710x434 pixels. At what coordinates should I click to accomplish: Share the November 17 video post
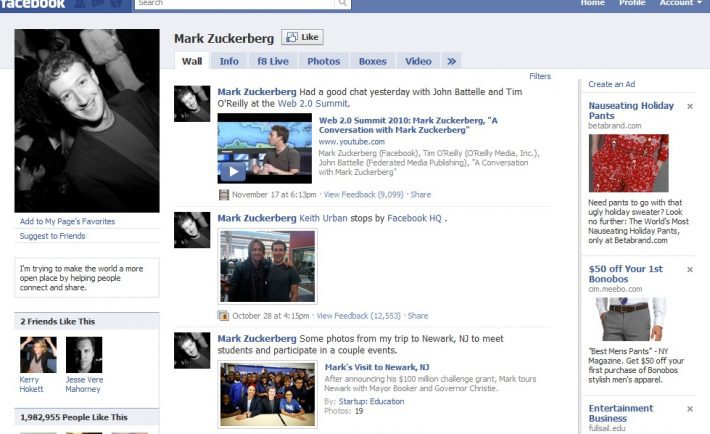(421, 195)
